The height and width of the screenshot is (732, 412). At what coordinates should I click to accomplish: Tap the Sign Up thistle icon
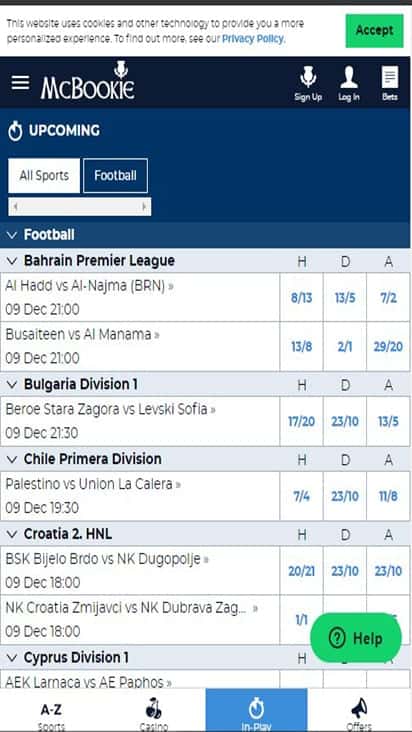(x=308, y=77)
